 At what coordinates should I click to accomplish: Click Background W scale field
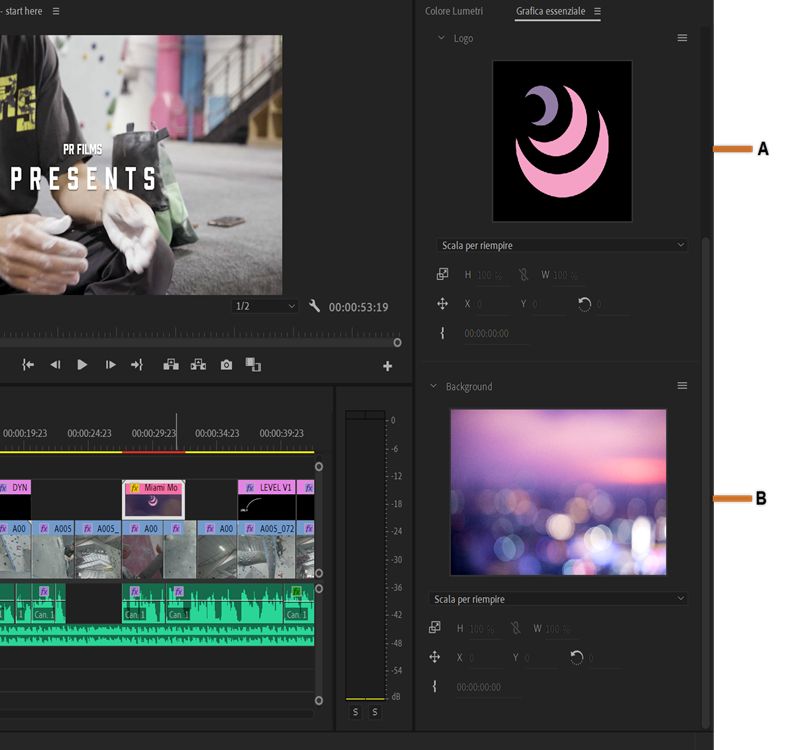point(560,629)
